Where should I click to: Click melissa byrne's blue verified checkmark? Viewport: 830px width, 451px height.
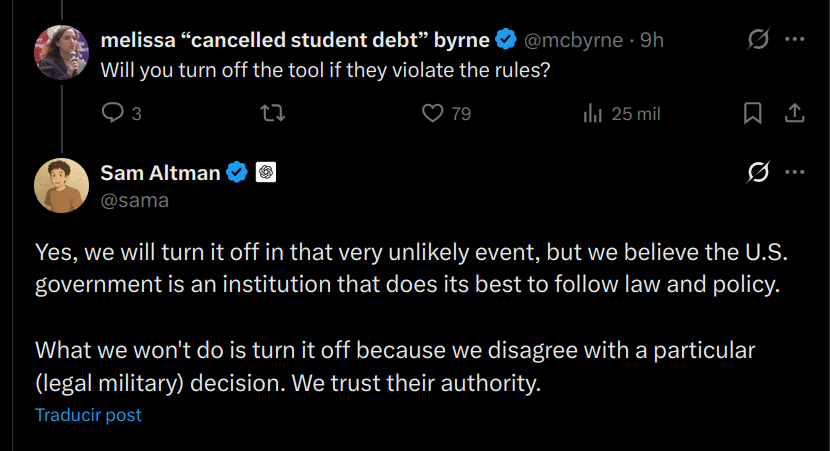coord(507,40)
